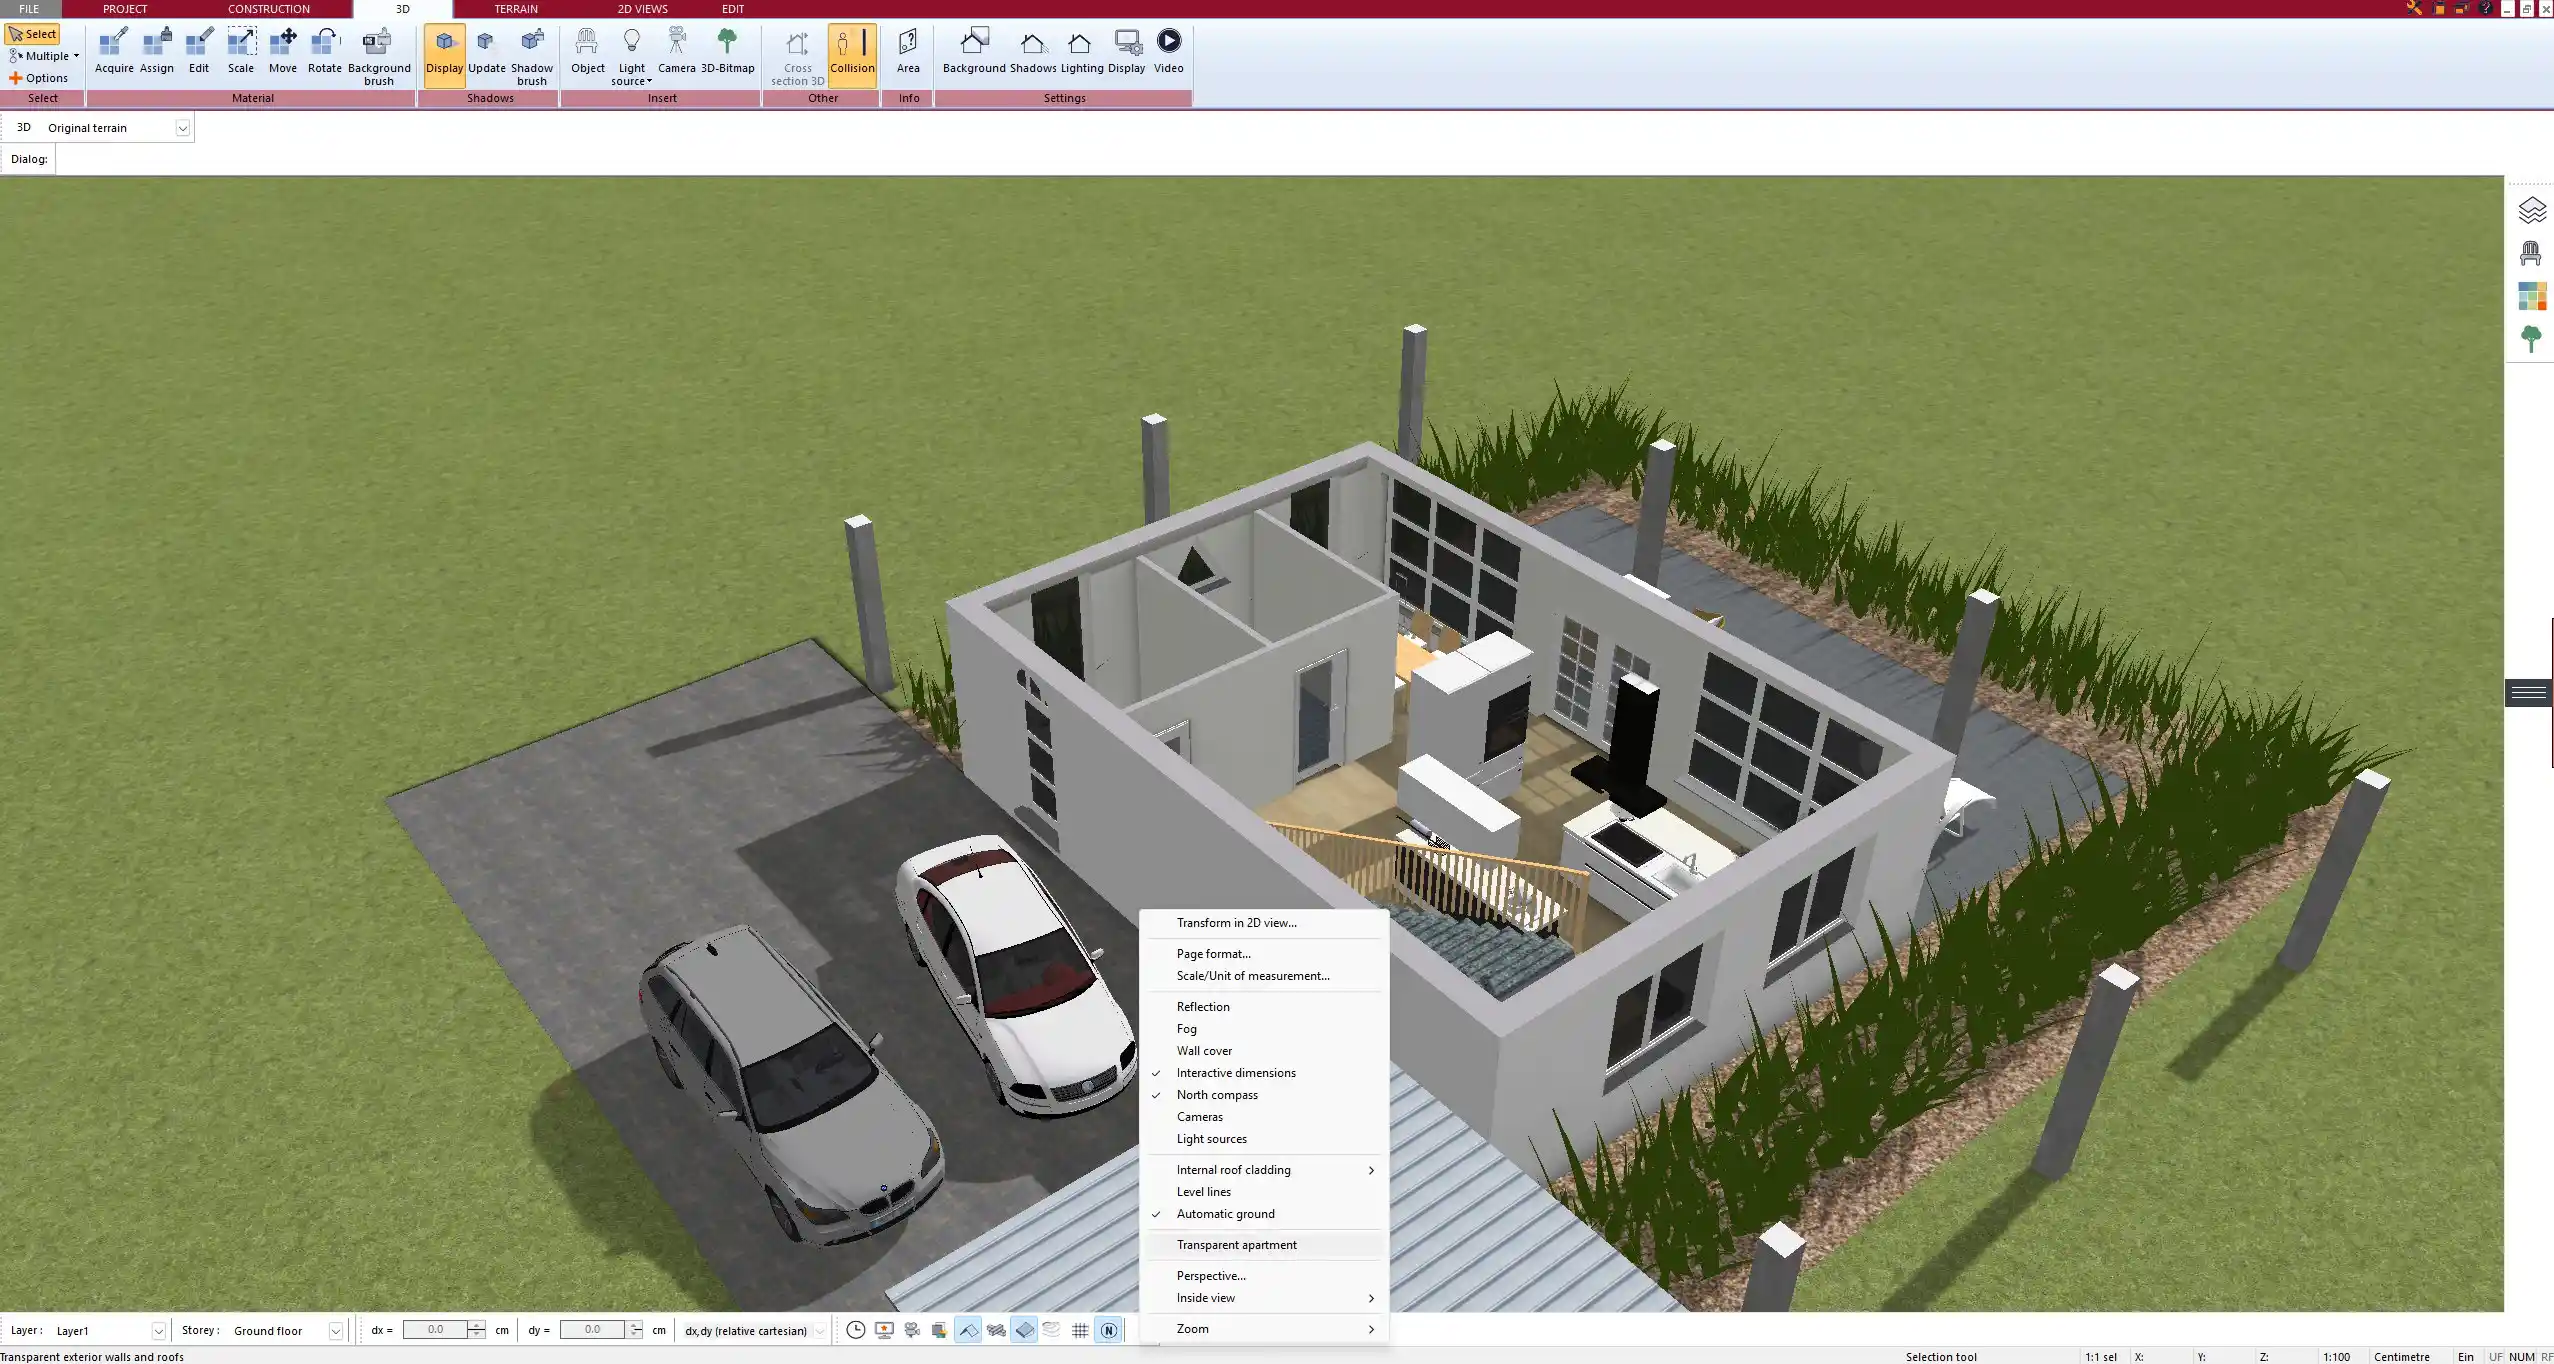Toggle the north compass indicator in the bottom toolbar
The height and width of the screenshot is (1364, 2554).
1110,1330
